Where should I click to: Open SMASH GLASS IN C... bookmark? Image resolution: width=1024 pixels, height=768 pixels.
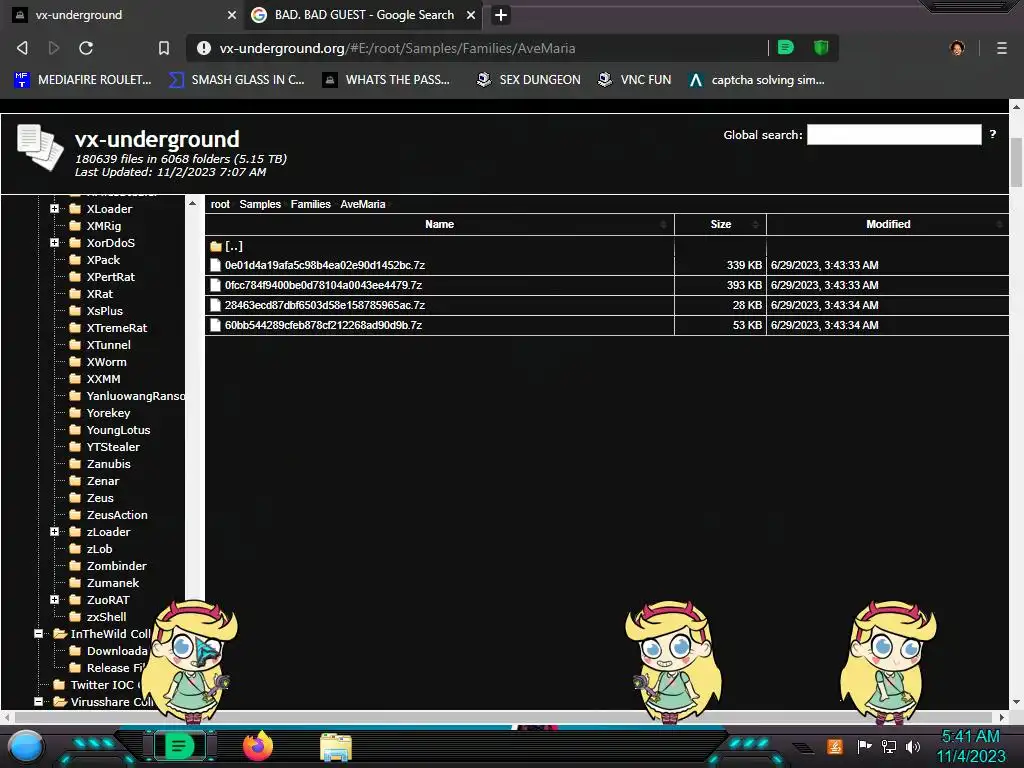236,80
